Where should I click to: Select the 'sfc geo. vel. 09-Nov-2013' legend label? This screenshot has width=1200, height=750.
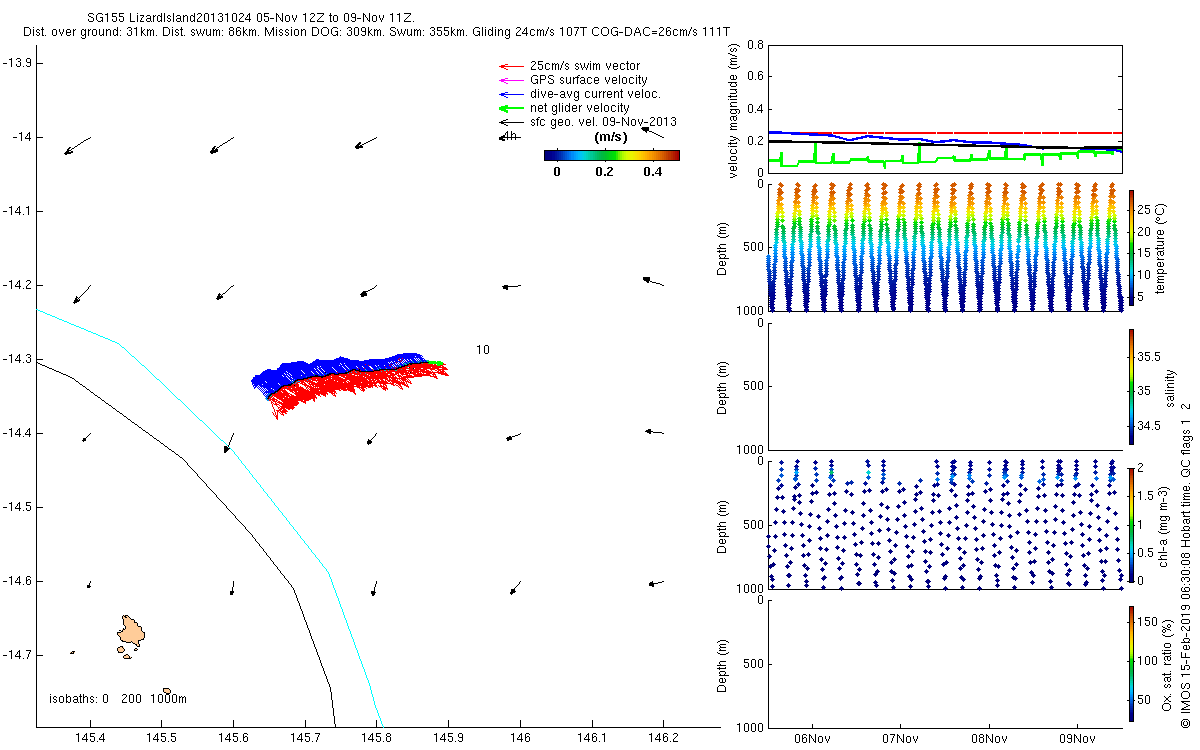[x=603, y=122]
